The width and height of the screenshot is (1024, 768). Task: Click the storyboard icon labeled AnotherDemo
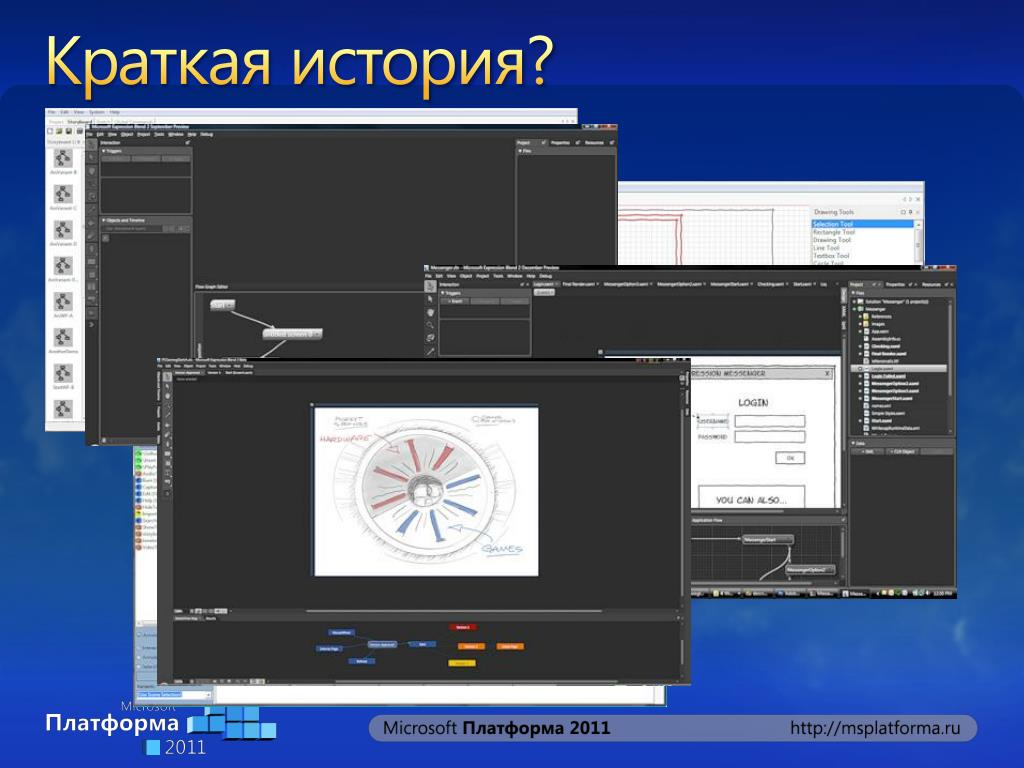[63, 338]
